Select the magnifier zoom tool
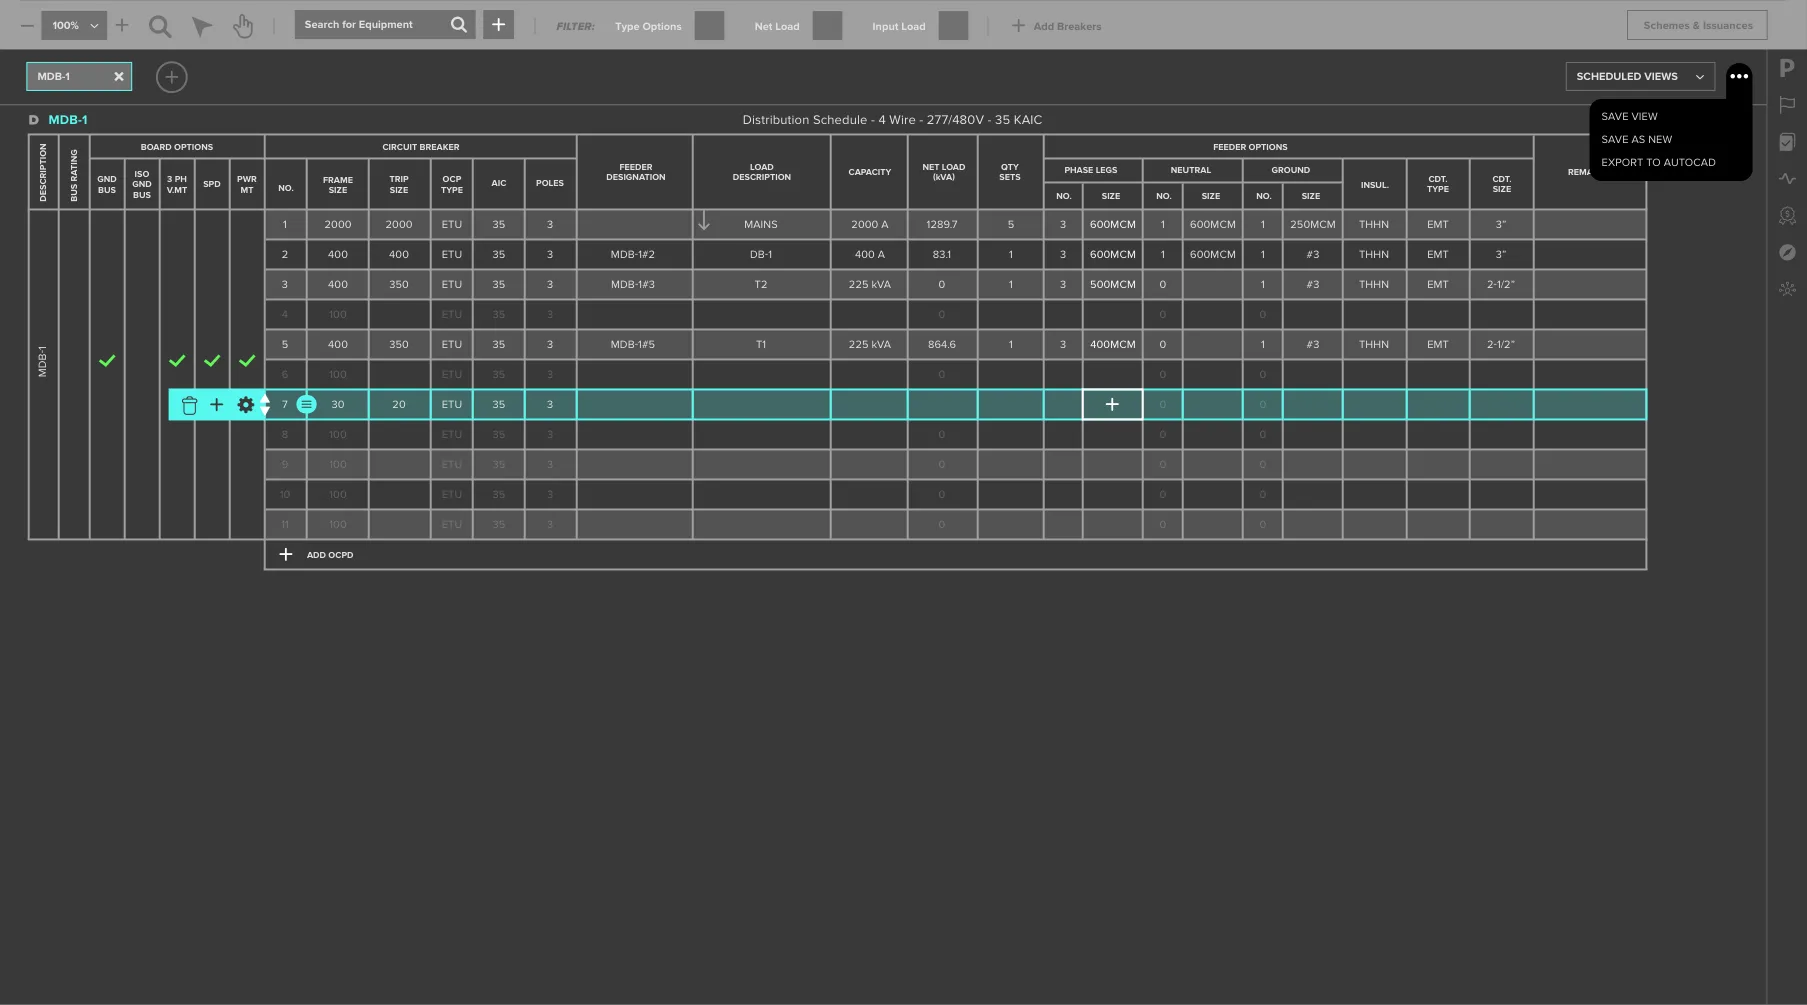 coord(160,26)
